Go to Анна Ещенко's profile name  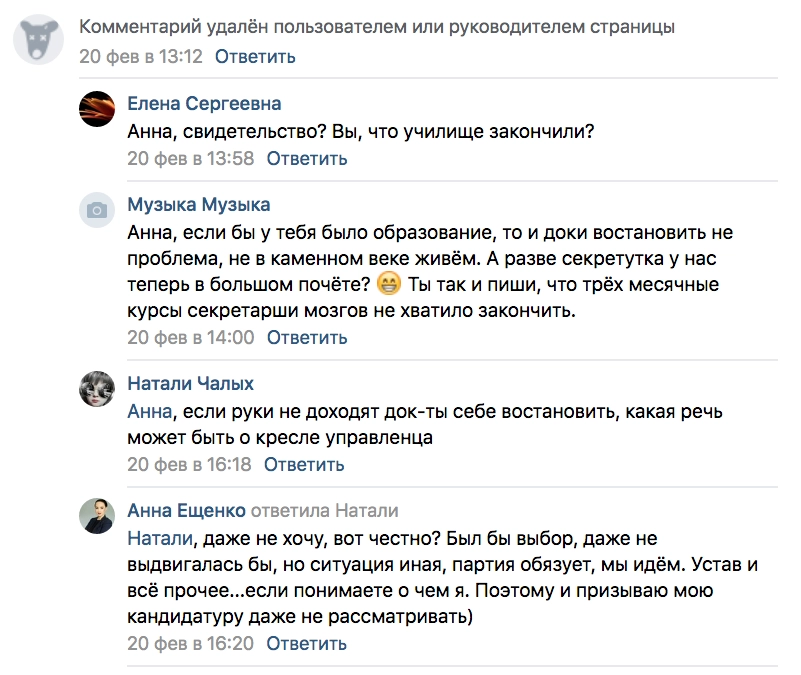pyautogui.click(x=185, y=512)
